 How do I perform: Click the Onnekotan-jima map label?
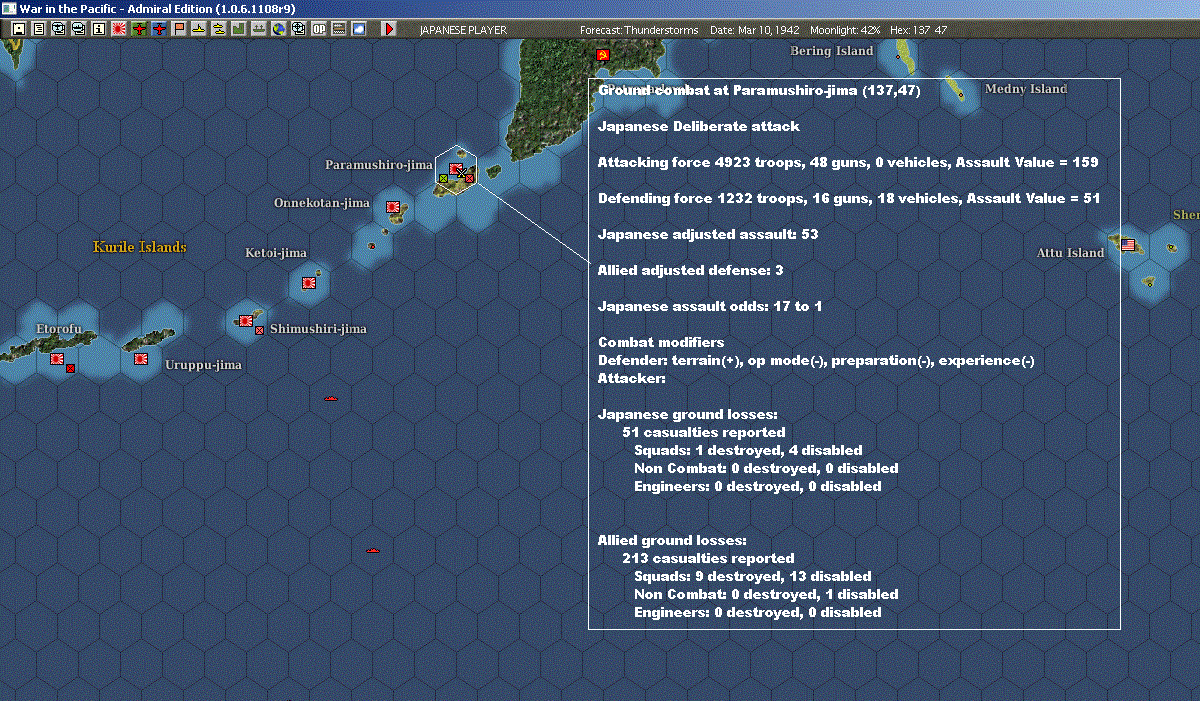[322, 203]
